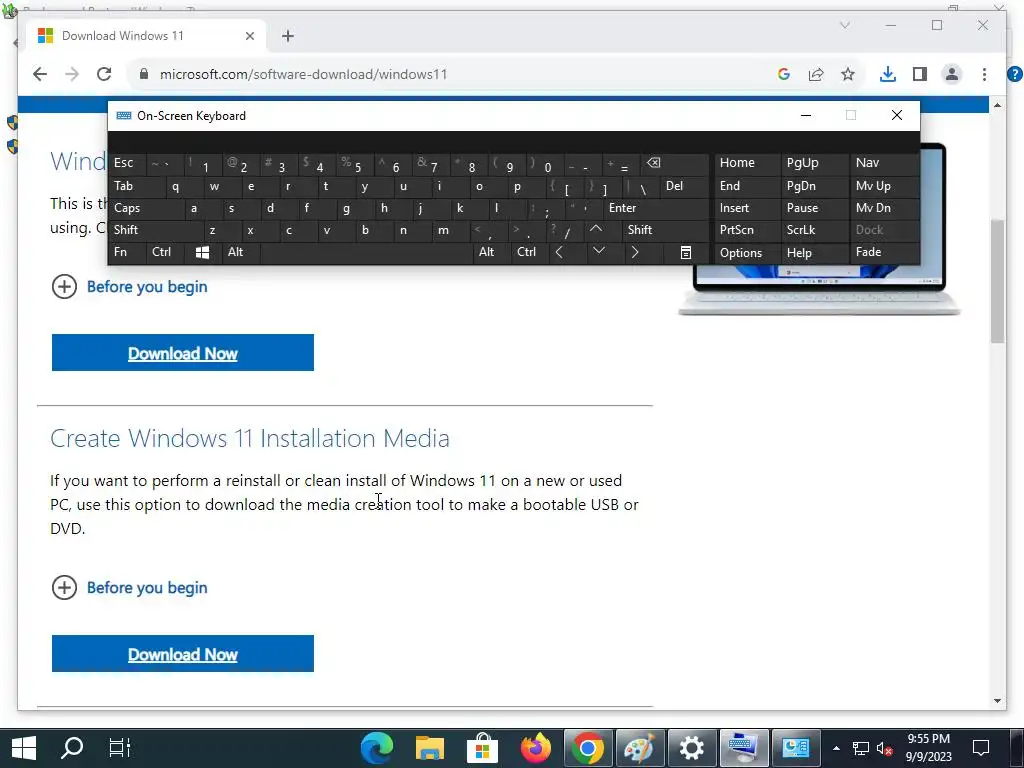1024x768 pixels.
Task: Toggle left Shift on On-Screen Keyboard
Action: pyautogui.click(x=157, y=230)
